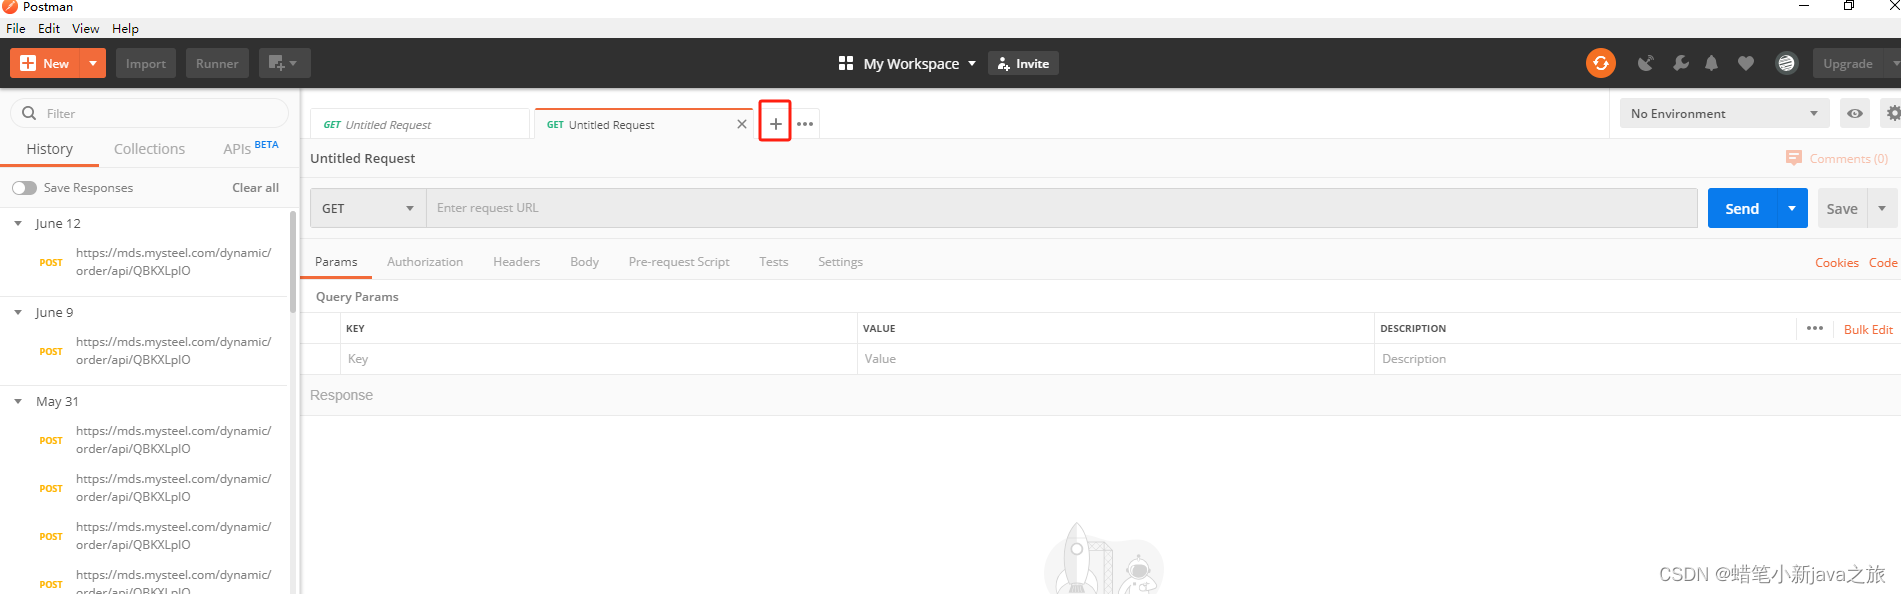Open the Send button dropdown arrow
This screenshot has height=594, width=1901.
click(x=1792, y=208)
